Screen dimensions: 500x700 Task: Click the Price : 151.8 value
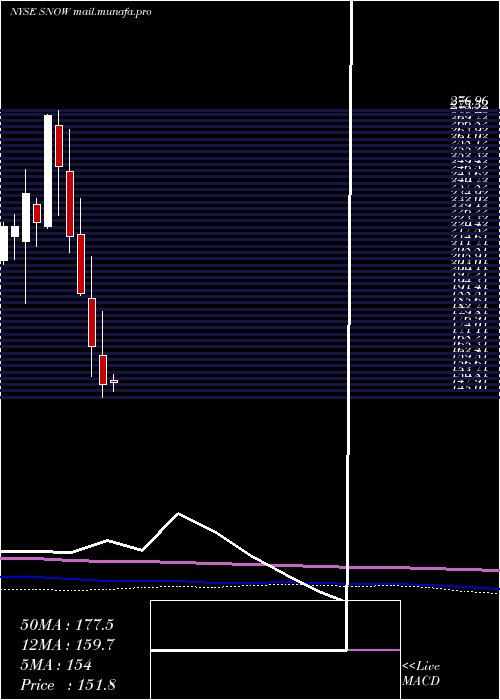pyautogui.click(x=68, y=685)
